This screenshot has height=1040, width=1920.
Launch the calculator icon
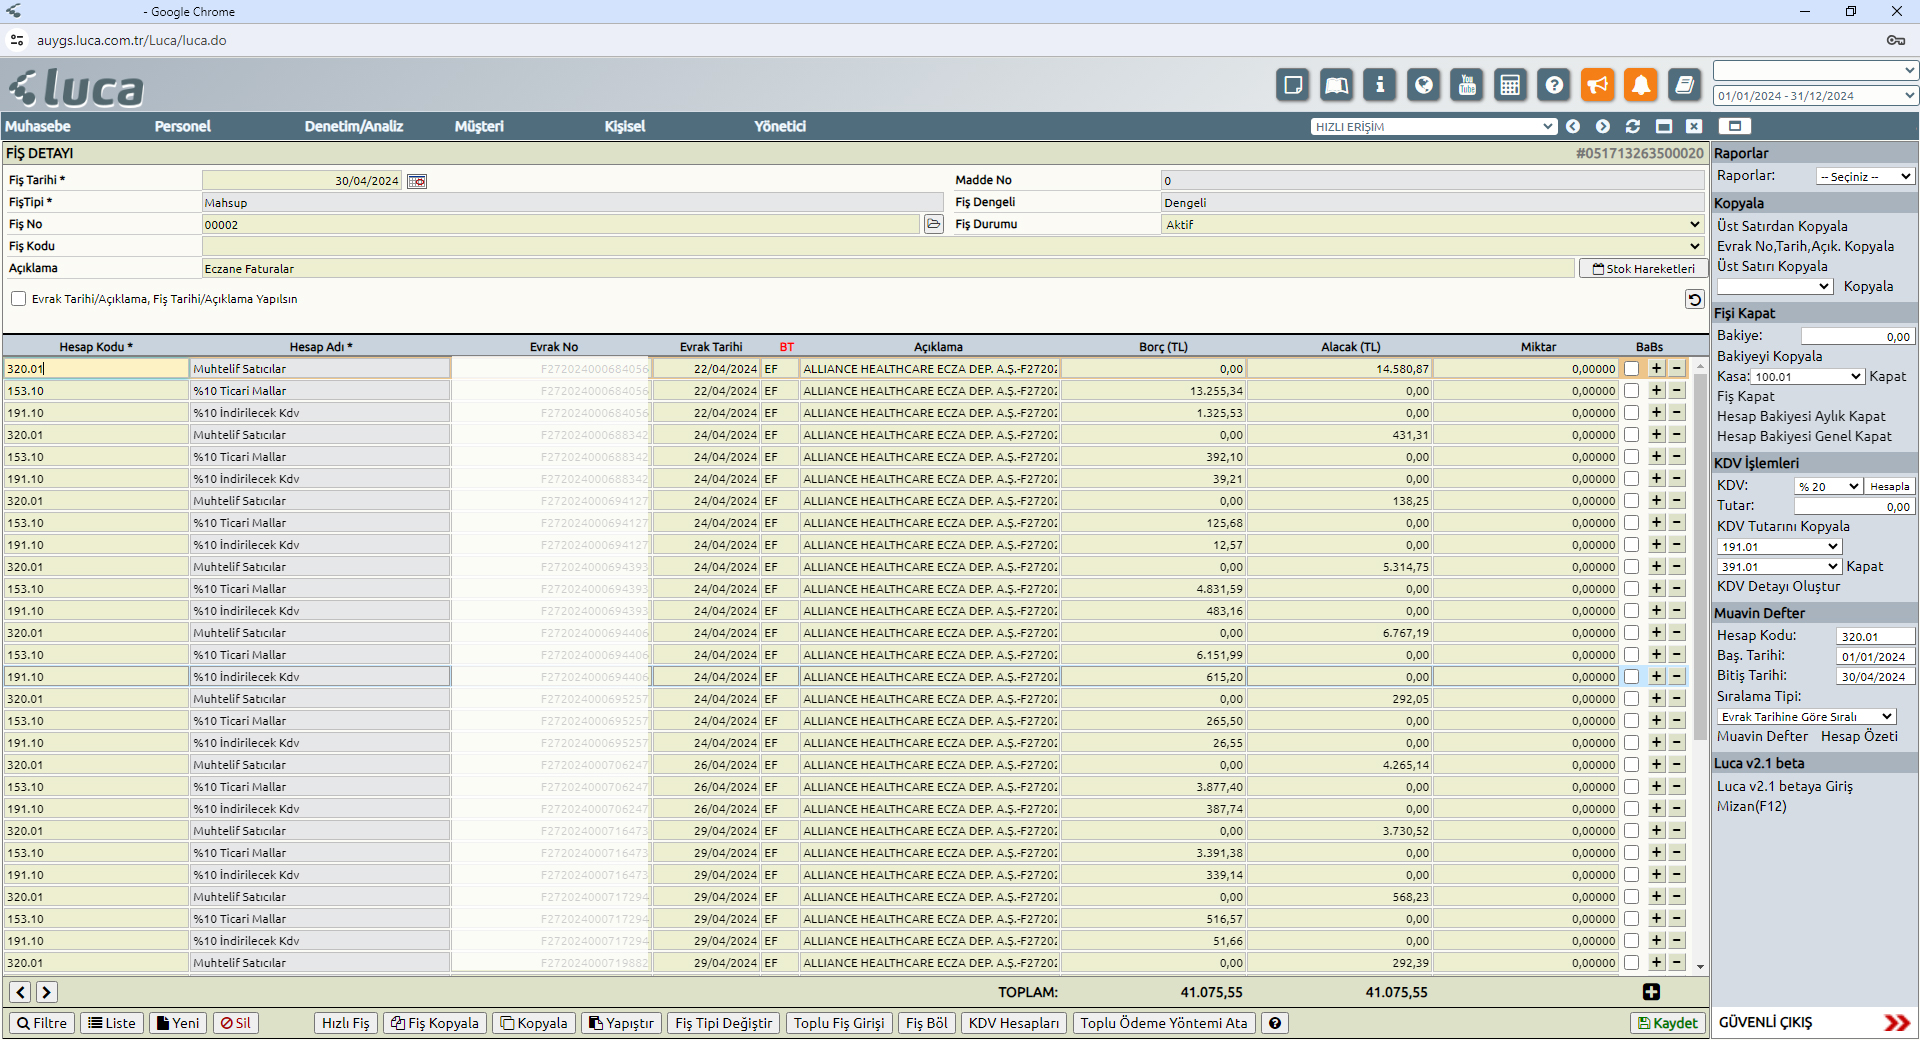tap(1510, 85)
